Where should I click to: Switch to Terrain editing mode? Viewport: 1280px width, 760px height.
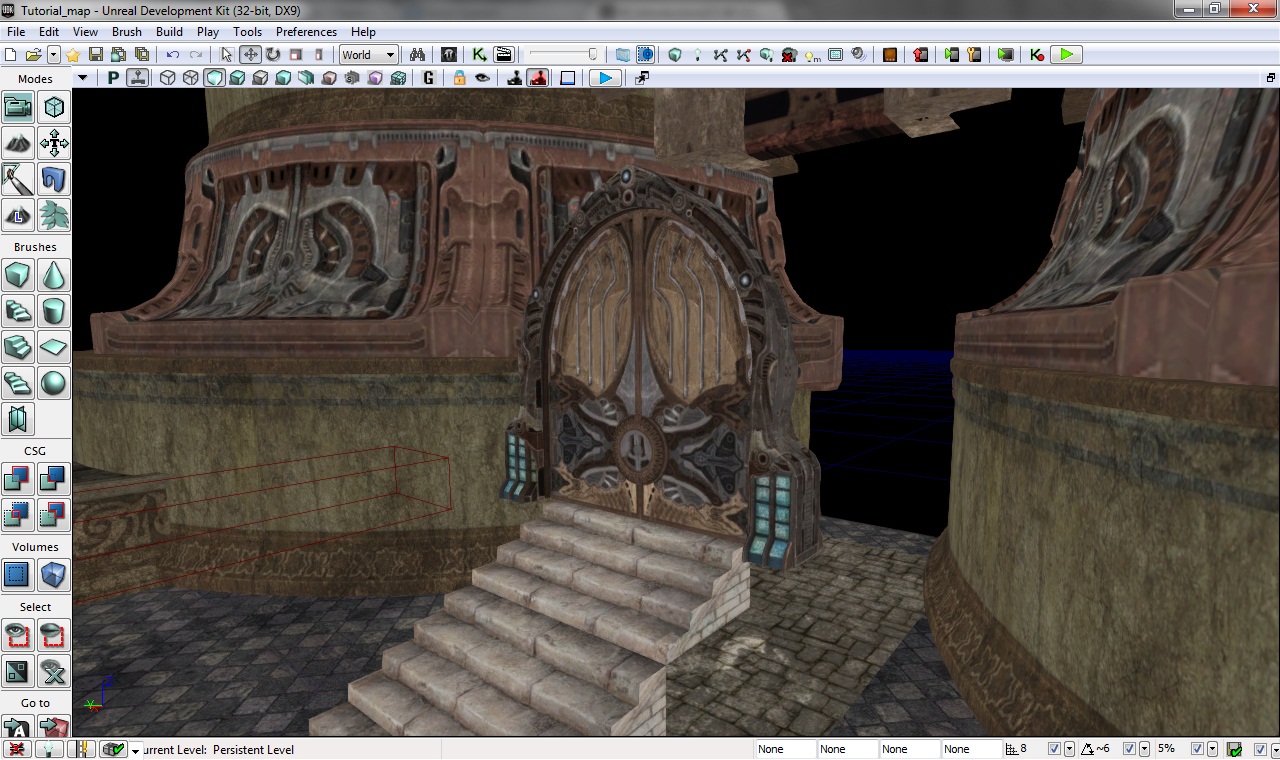(x=18, y=143)
